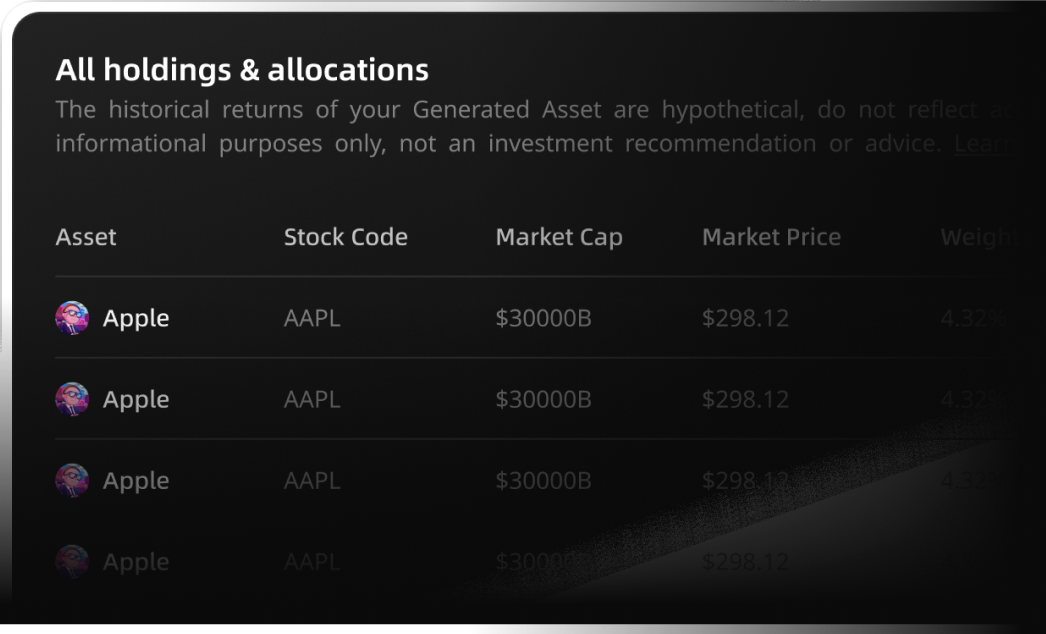Image resolution: width=1046 pixels, height=634 pixels.
Task: Select the Apple name in the first row
Action: (x=136, y=318)
